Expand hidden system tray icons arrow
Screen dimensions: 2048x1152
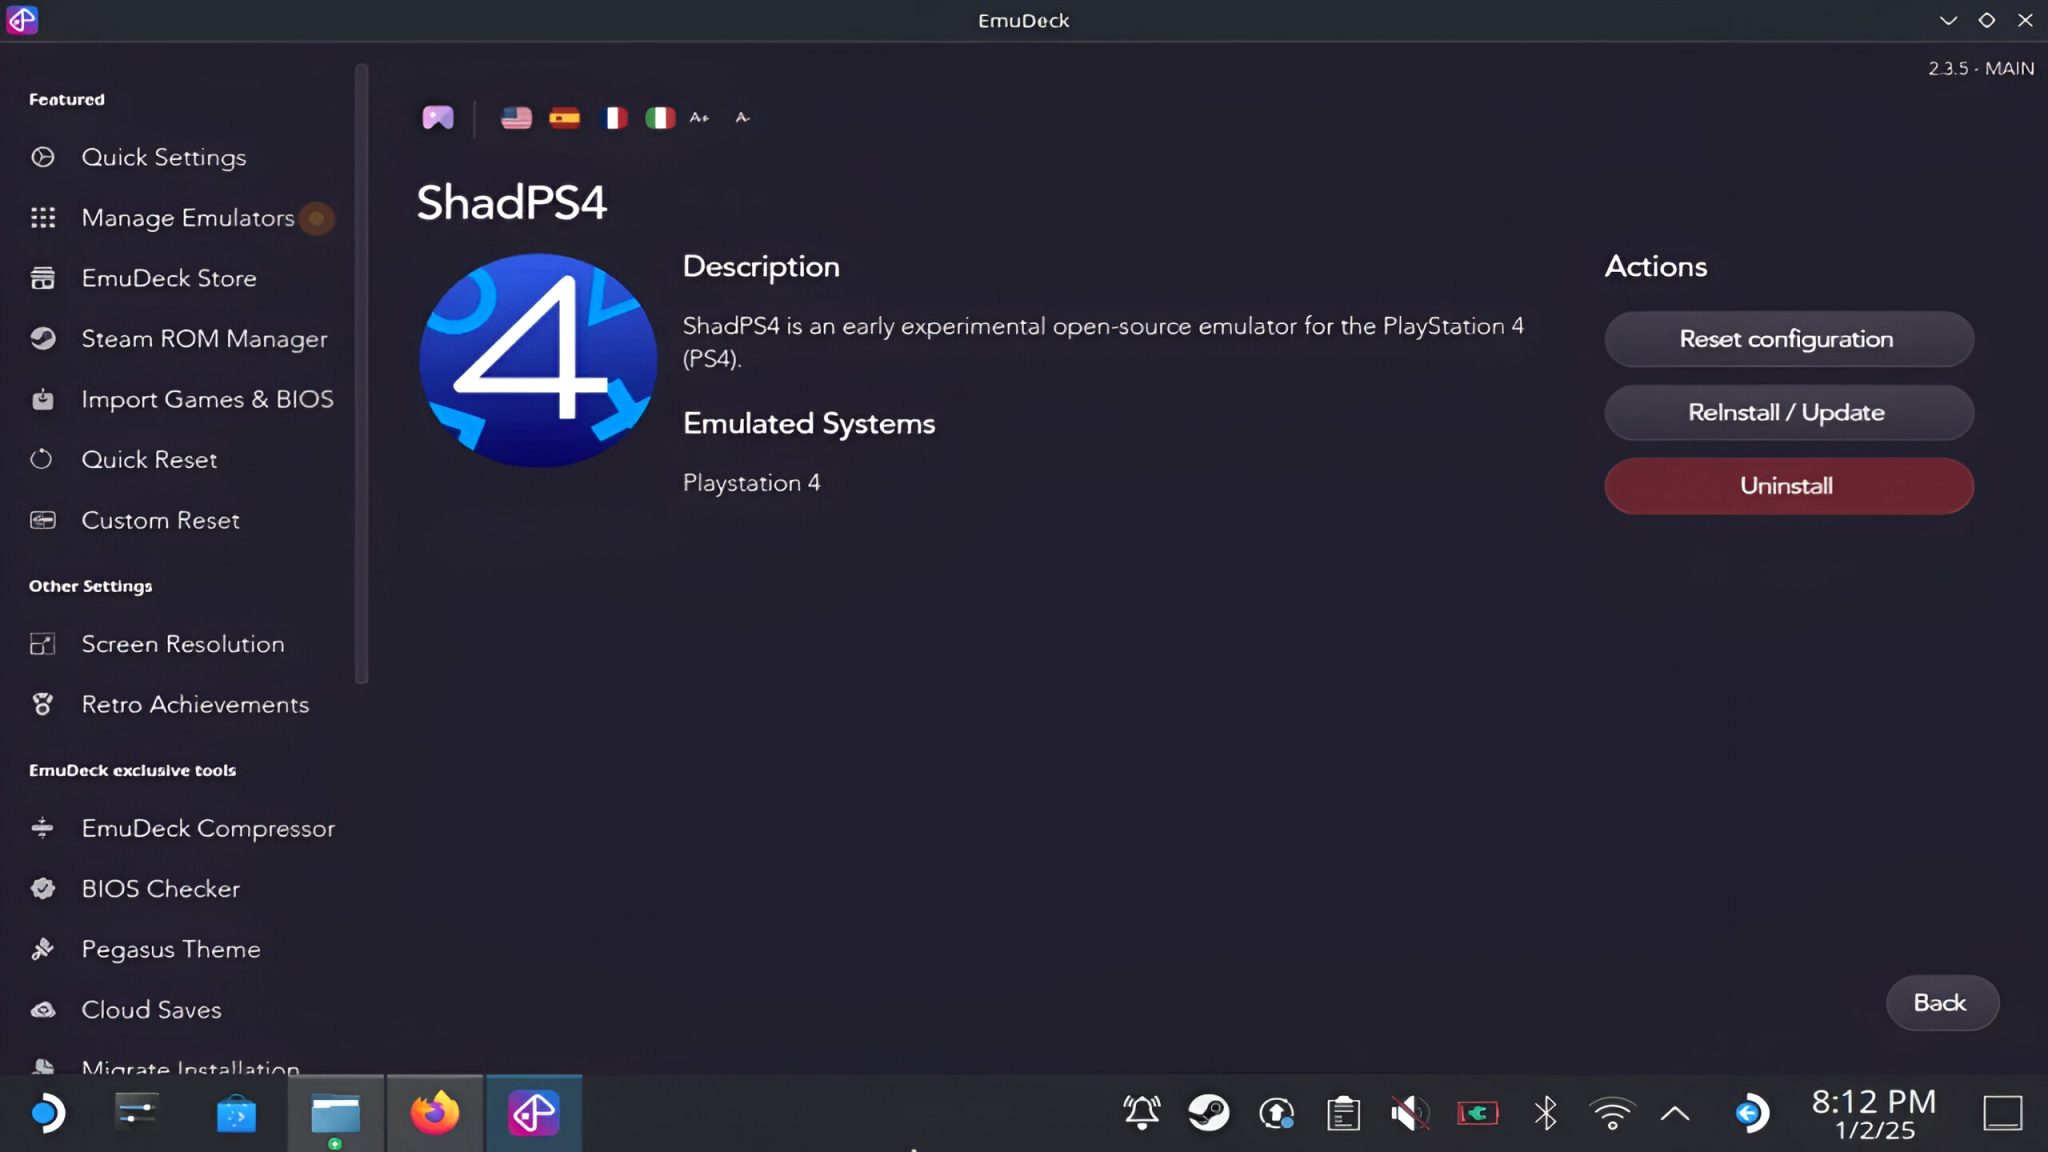pos(1675,1113)
